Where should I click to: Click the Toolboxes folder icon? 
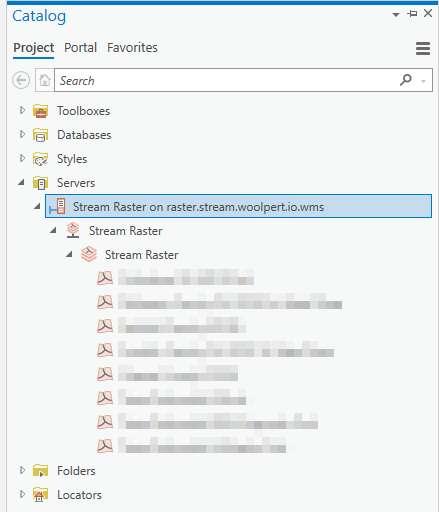[x=41, y=111]
